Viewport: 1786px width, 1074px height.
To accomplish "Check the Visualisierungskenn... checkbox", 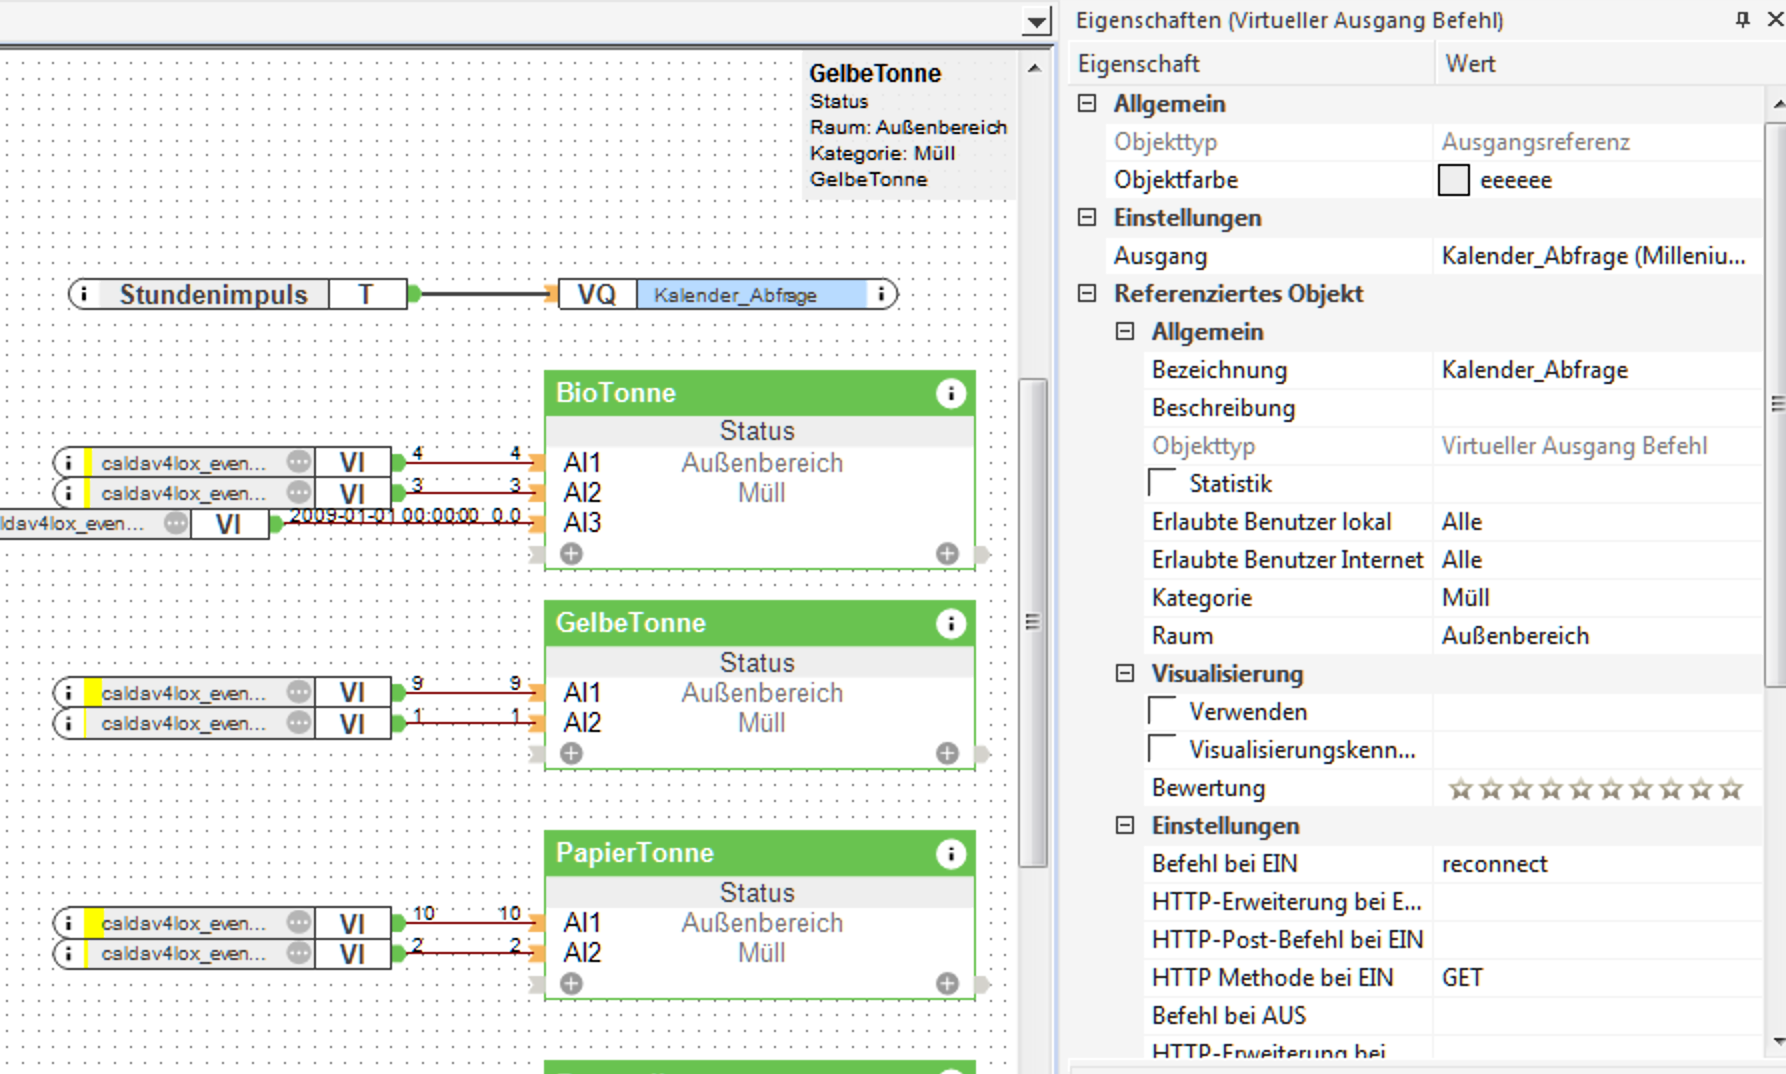I will pos(1162,750).
